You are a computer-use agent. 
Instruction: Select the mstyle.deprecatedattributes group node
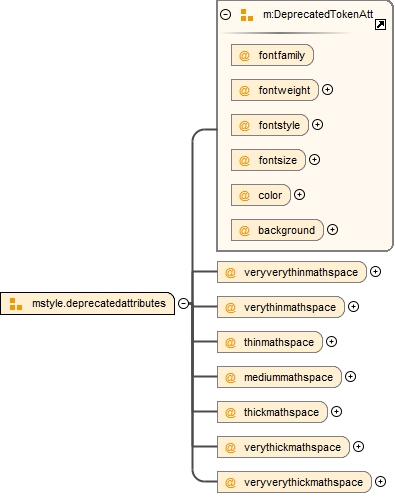87,303
